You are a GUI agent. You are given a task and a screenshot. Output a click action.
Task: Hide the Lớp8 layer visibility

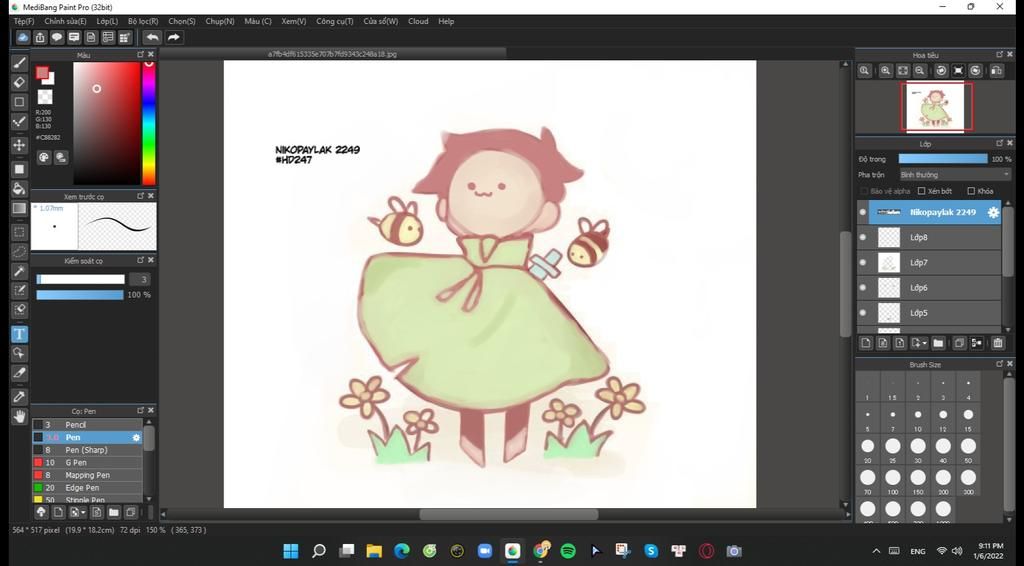(x=863, y=238)
